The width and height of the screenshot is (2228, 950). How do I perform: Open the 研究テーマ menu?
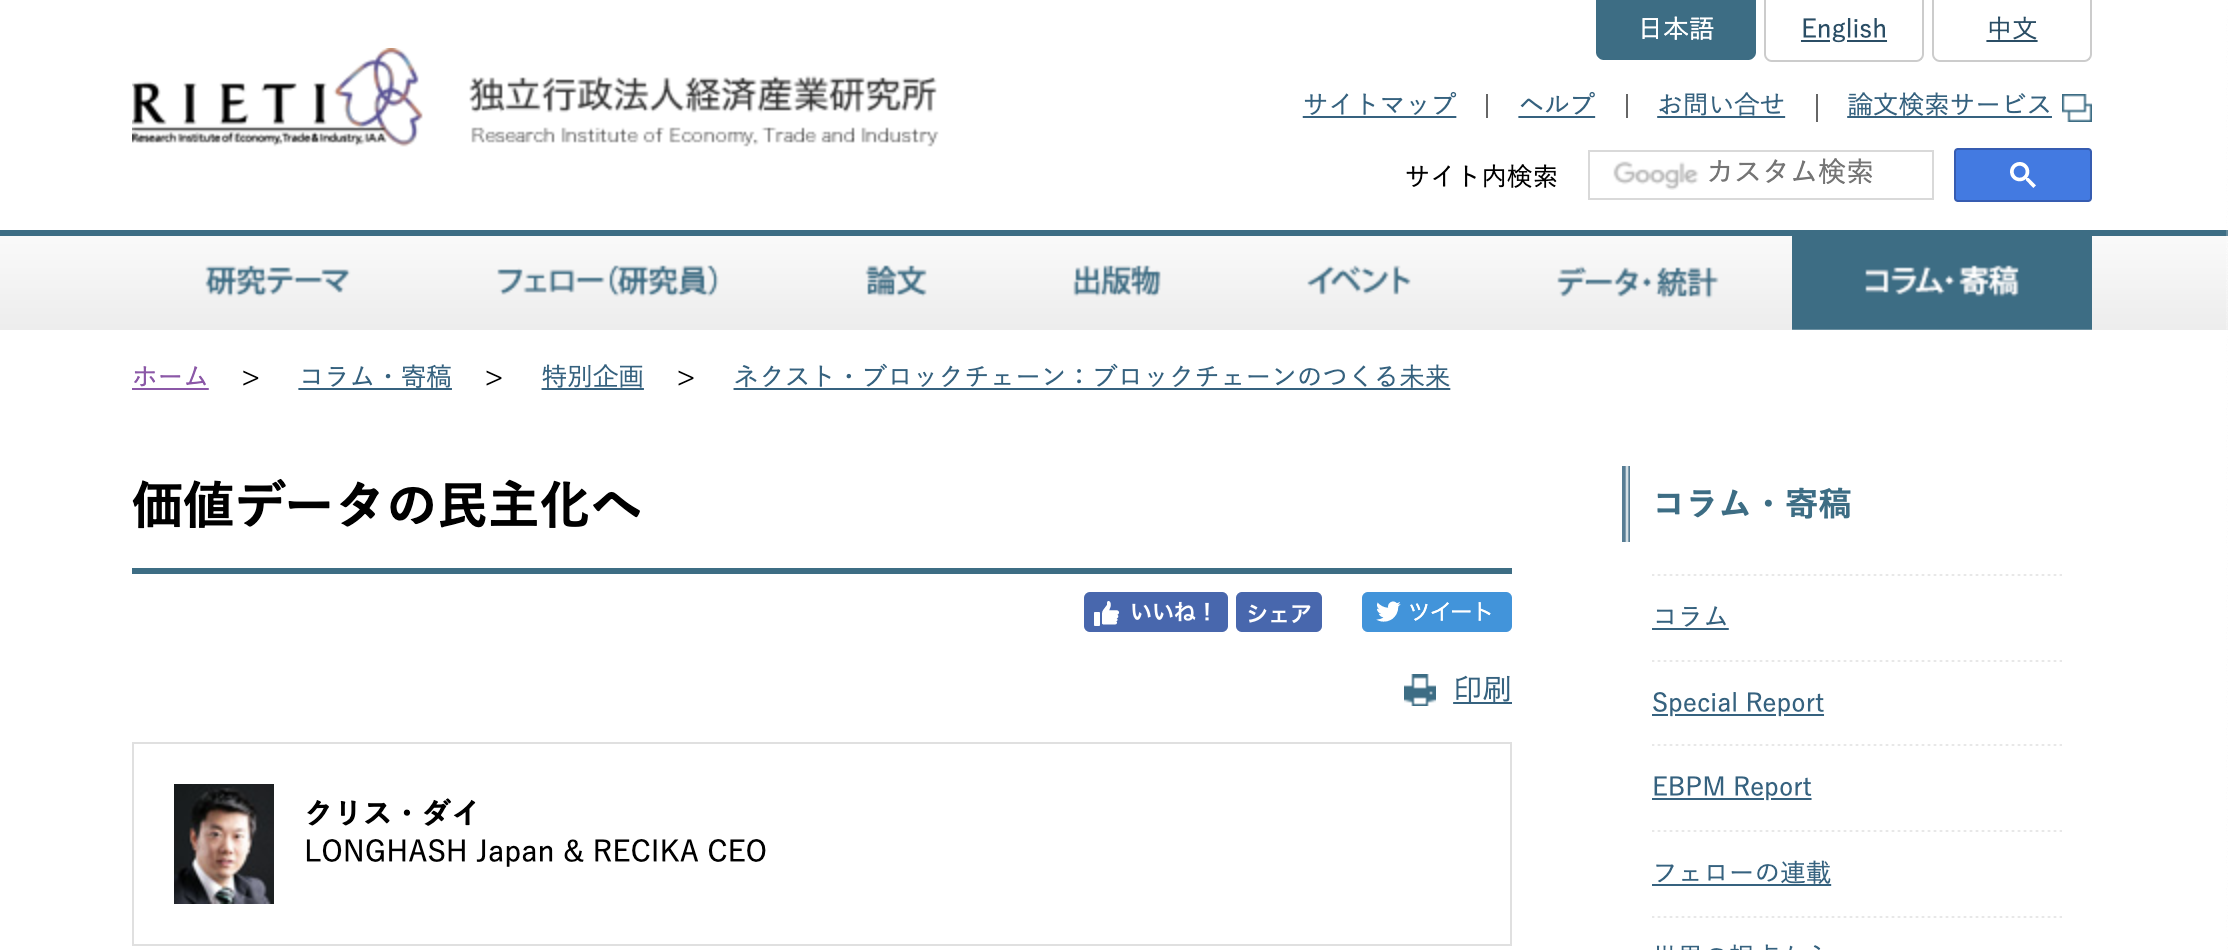click(x=277, y=282)
